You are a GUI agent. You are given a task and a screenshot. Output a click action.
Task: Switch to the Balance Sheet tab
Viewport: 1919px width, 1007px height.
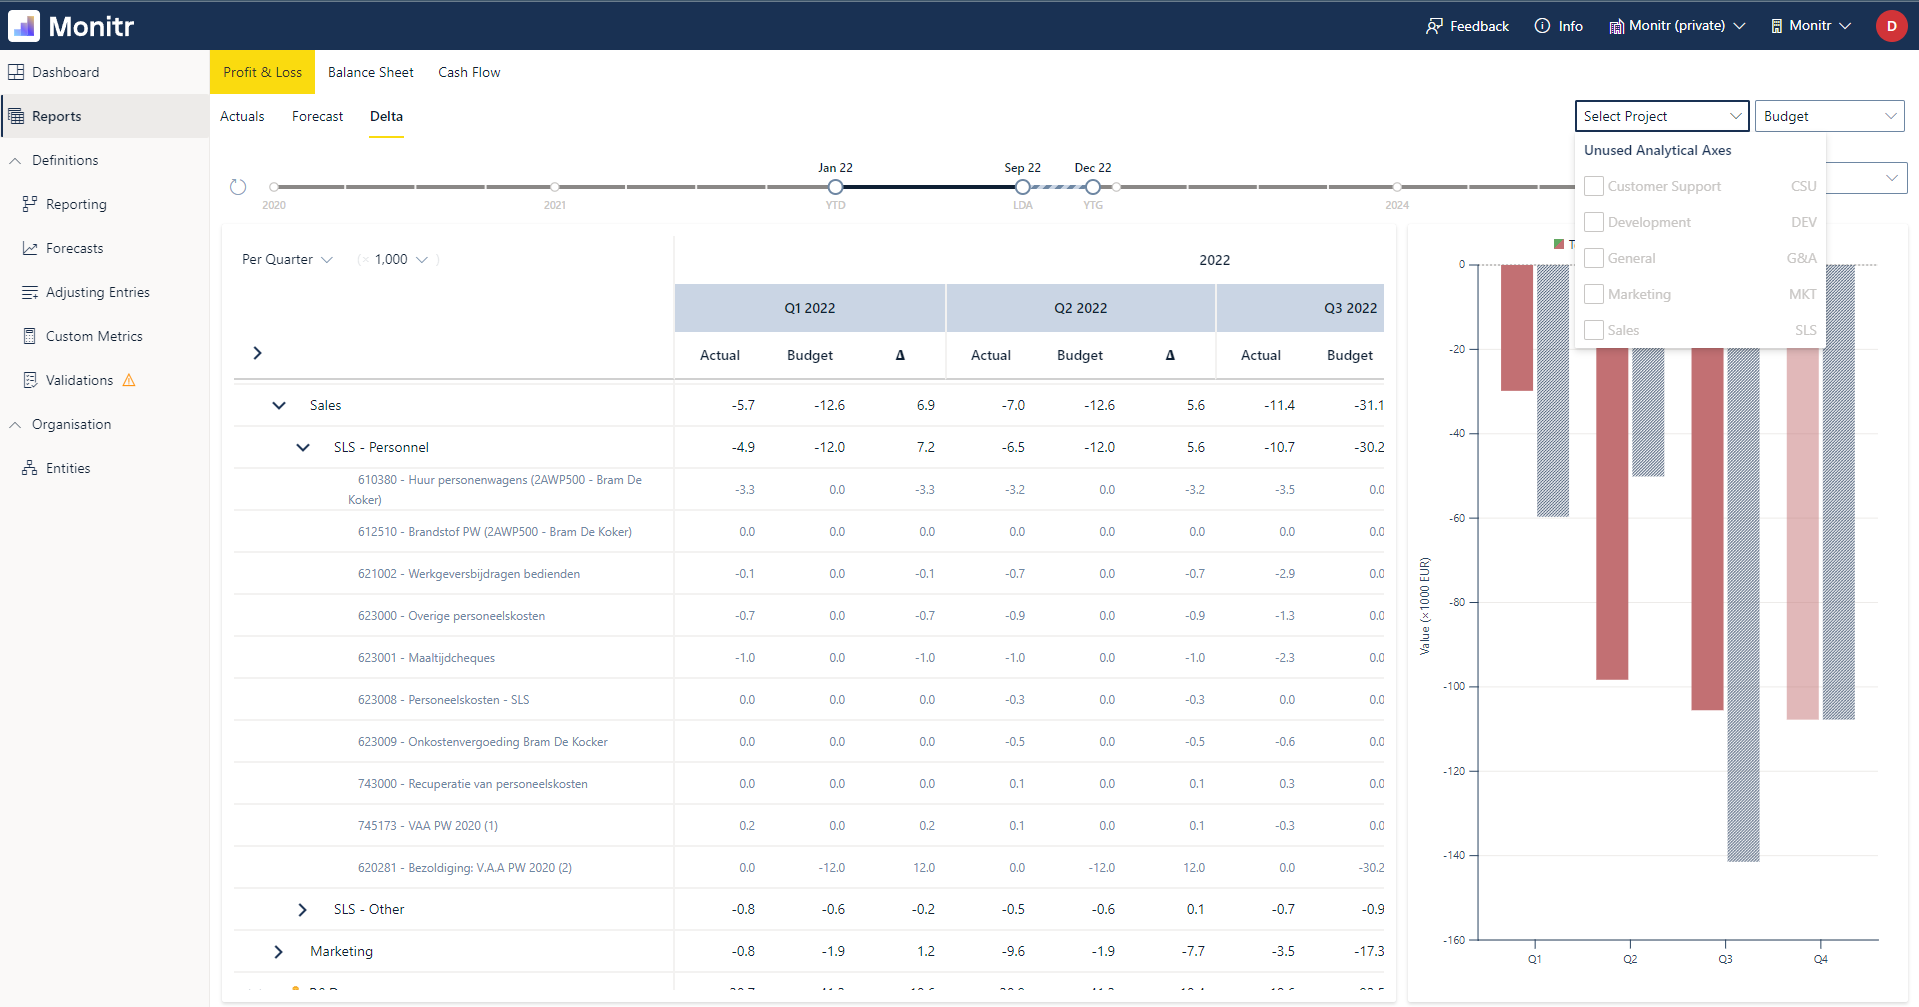[x=370, y=71]
